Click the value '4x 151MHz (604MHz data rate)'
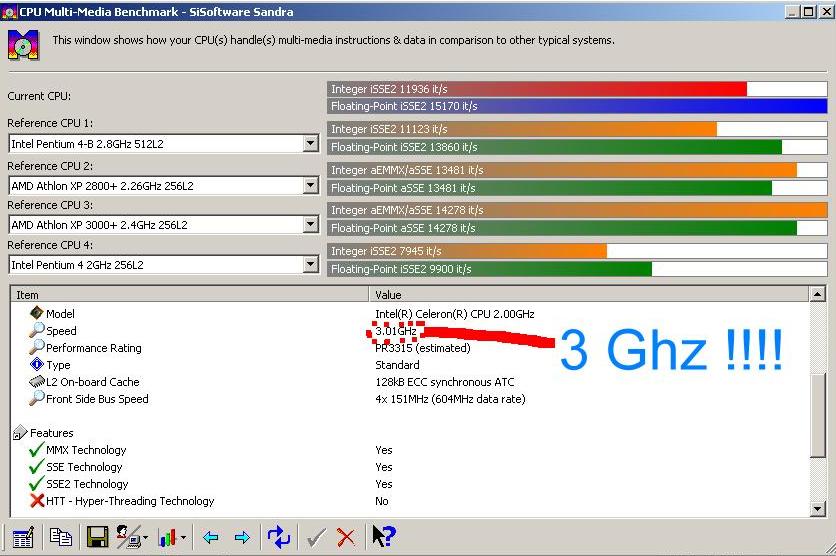The image size is (836, 556). tap(451, 399)
